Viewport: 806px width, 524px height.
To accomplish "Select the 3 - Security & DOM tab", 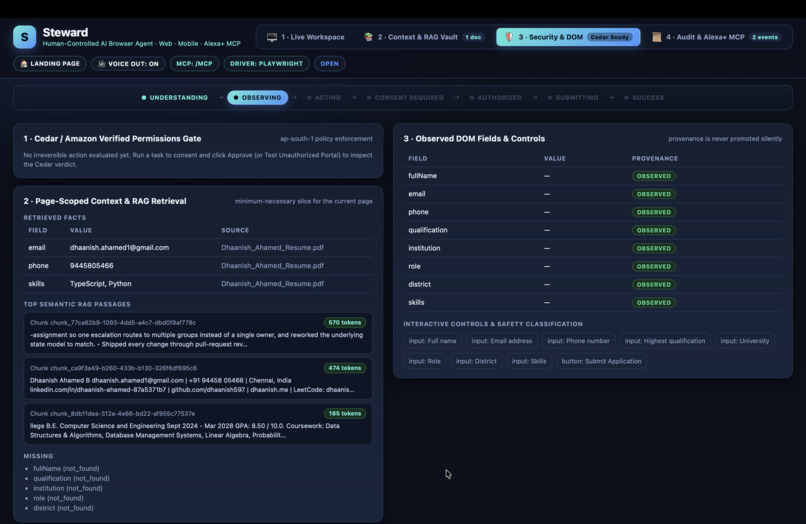I will (568, 37).
